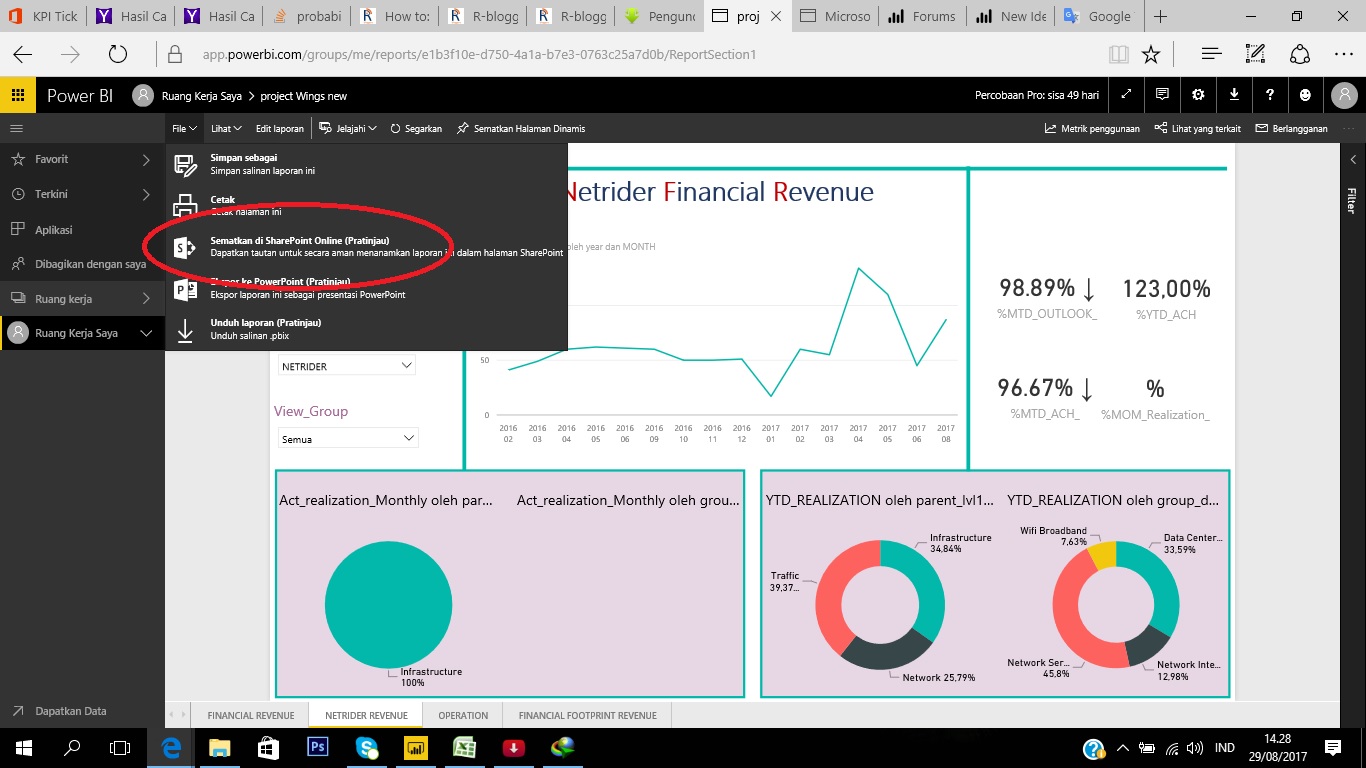This screenshot has width=1366, height=768.
Task: Click the browser back arrow
Action: [x=22, y=54]
